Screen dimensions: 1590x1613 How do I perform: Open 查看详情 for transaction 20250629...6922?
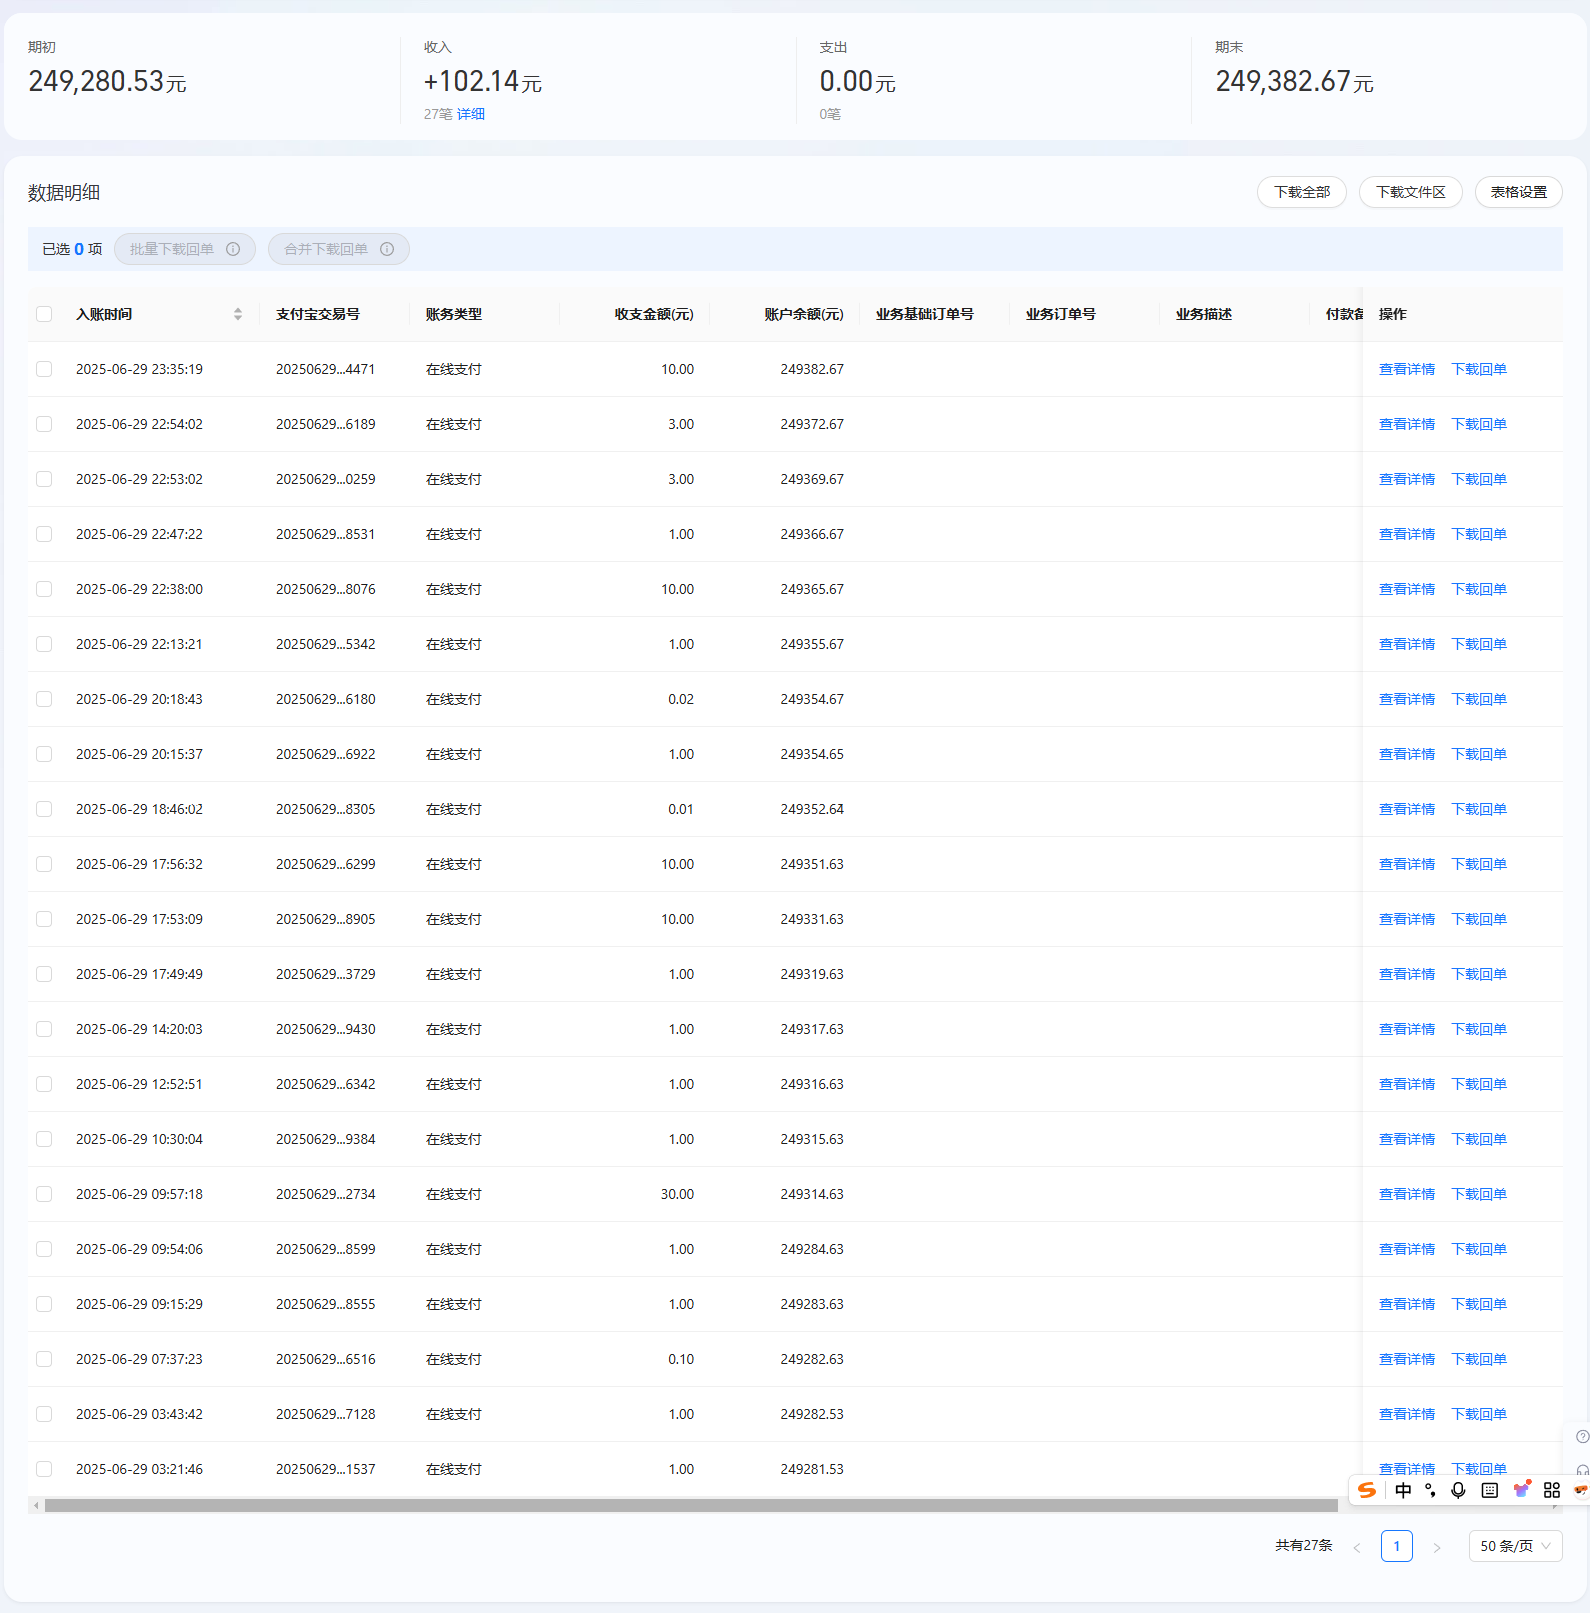coord(1406,754)
